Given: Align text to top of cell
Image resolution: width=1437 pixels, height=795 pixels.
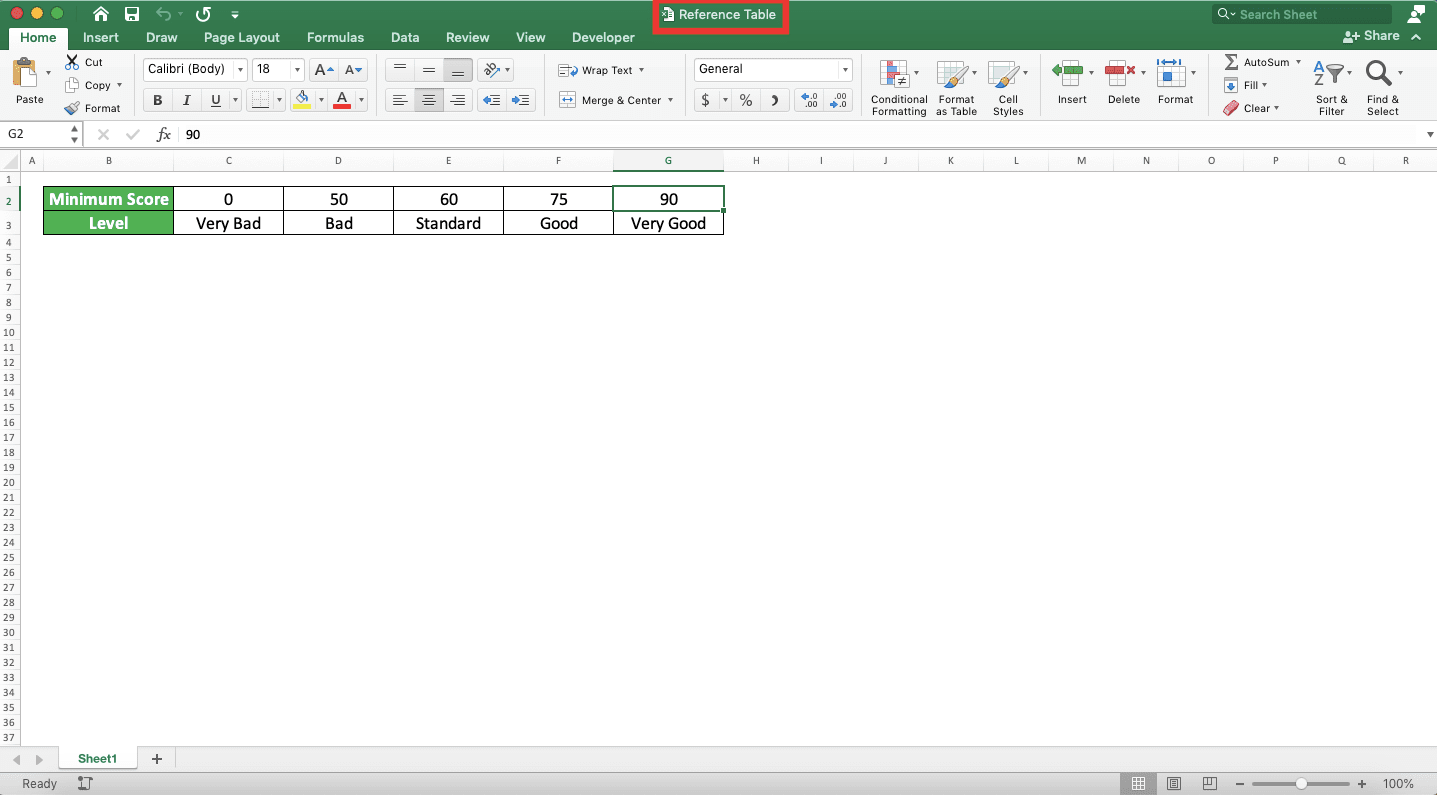Looking at the screenshot, I should [400, 70].
